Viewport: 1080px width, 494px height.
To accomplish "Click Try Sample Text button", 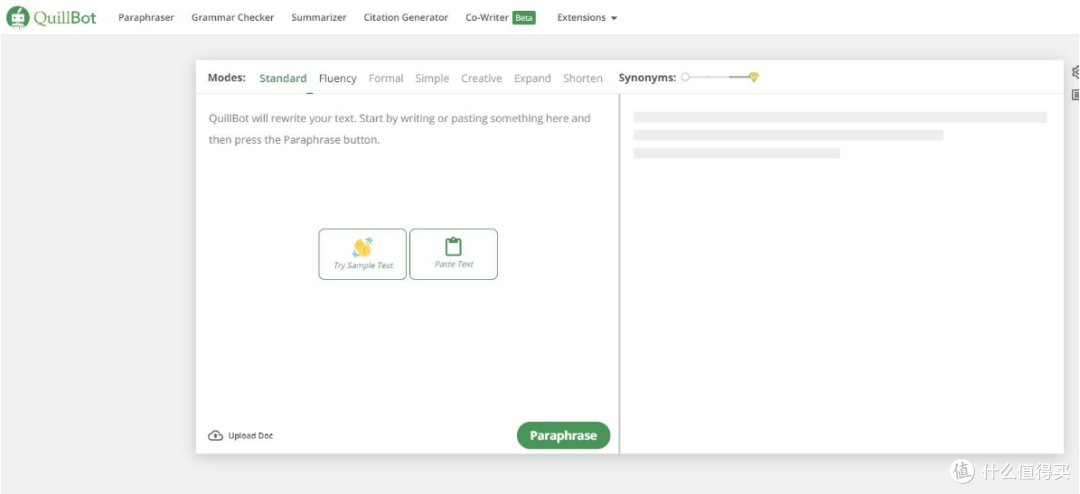I will tap(362, 254).
